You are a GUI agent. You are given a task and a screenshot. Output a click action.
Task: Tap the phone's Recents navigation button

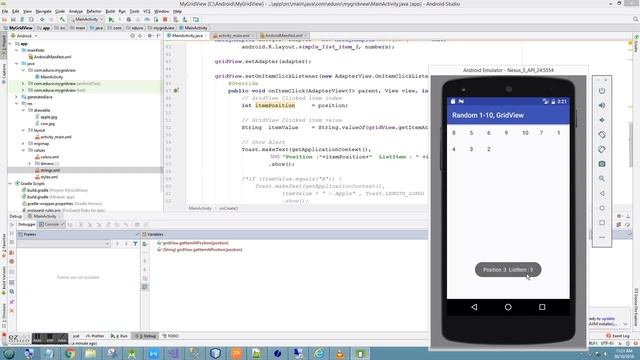(542, 307)
